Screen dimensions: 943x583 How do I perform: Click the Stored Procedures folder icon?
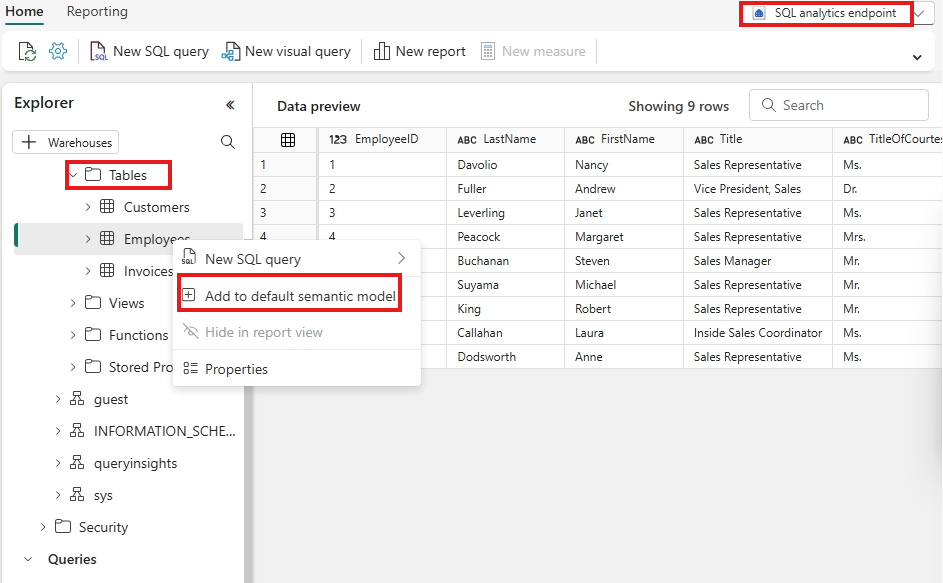93,366
